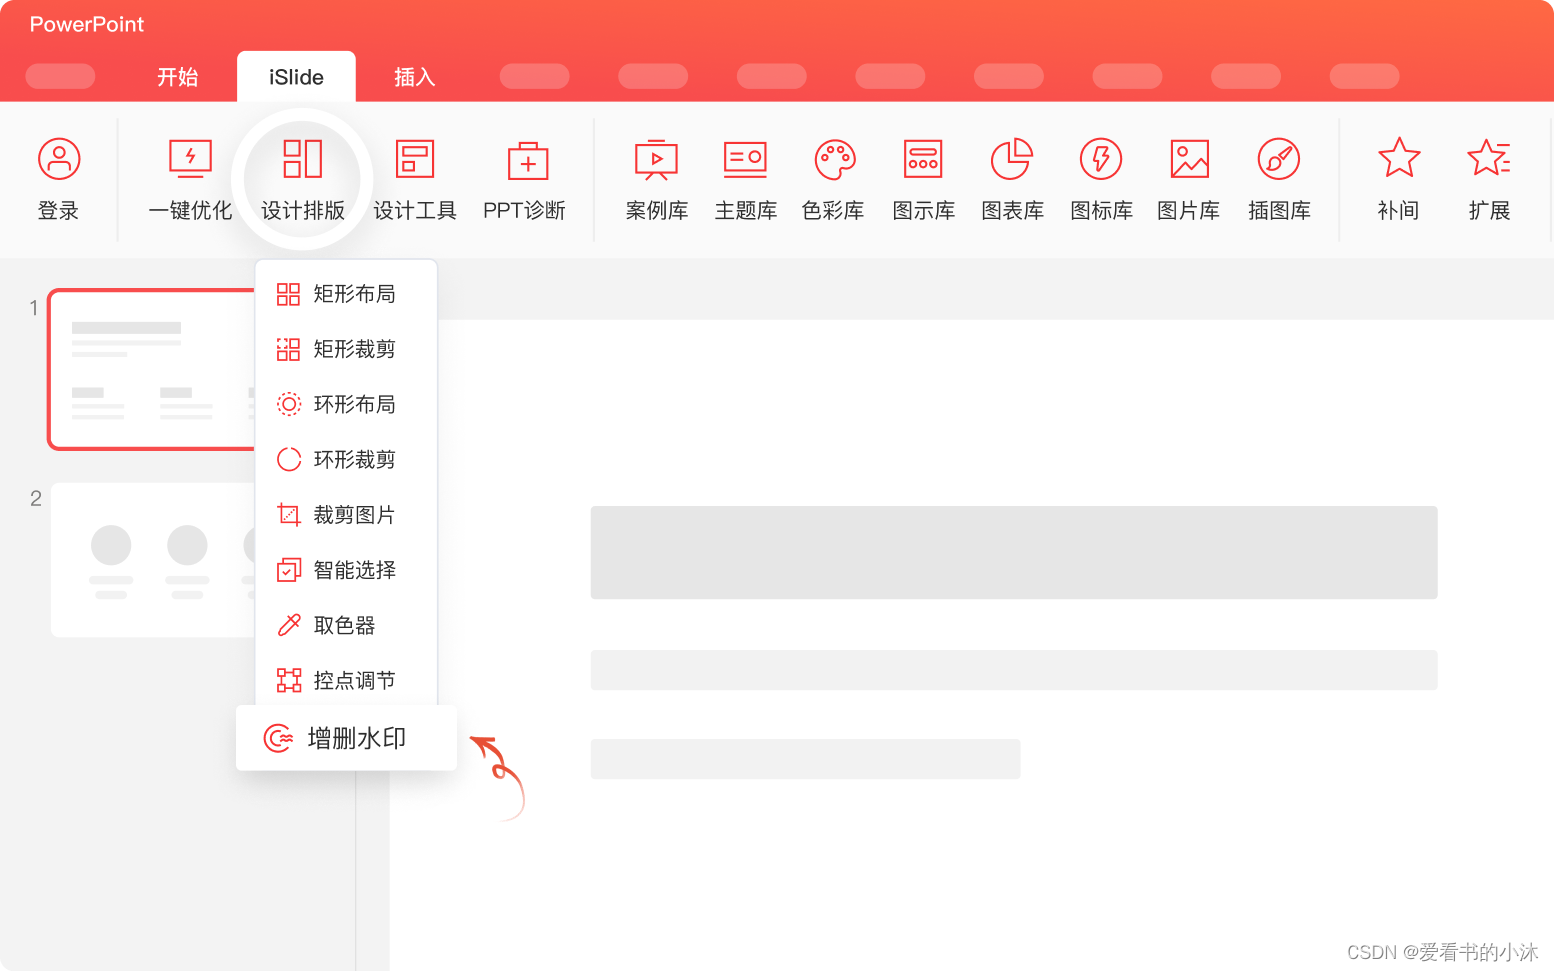Open the 图标库 icon library
Screen dimensions: 1554x971
1101,180
